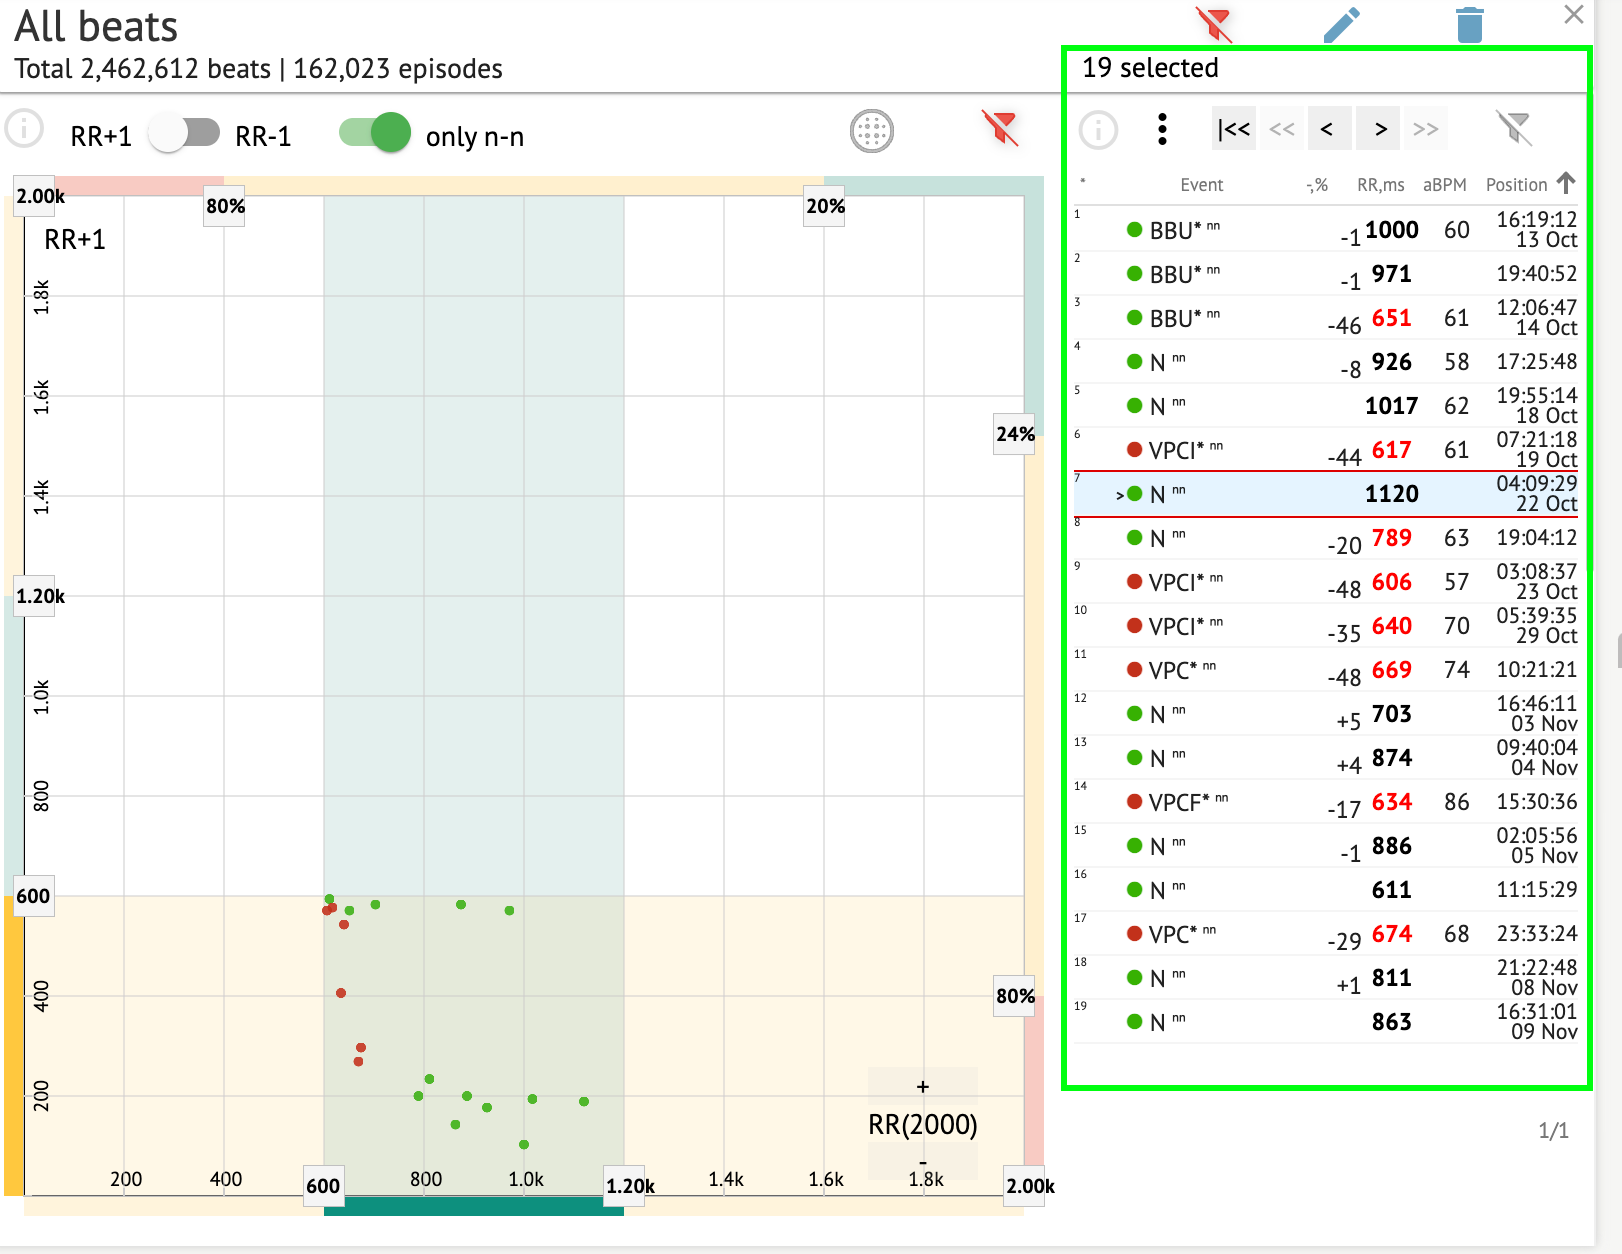Click the plus above the RR(2000) zoom control

(x=922, y=1087)
